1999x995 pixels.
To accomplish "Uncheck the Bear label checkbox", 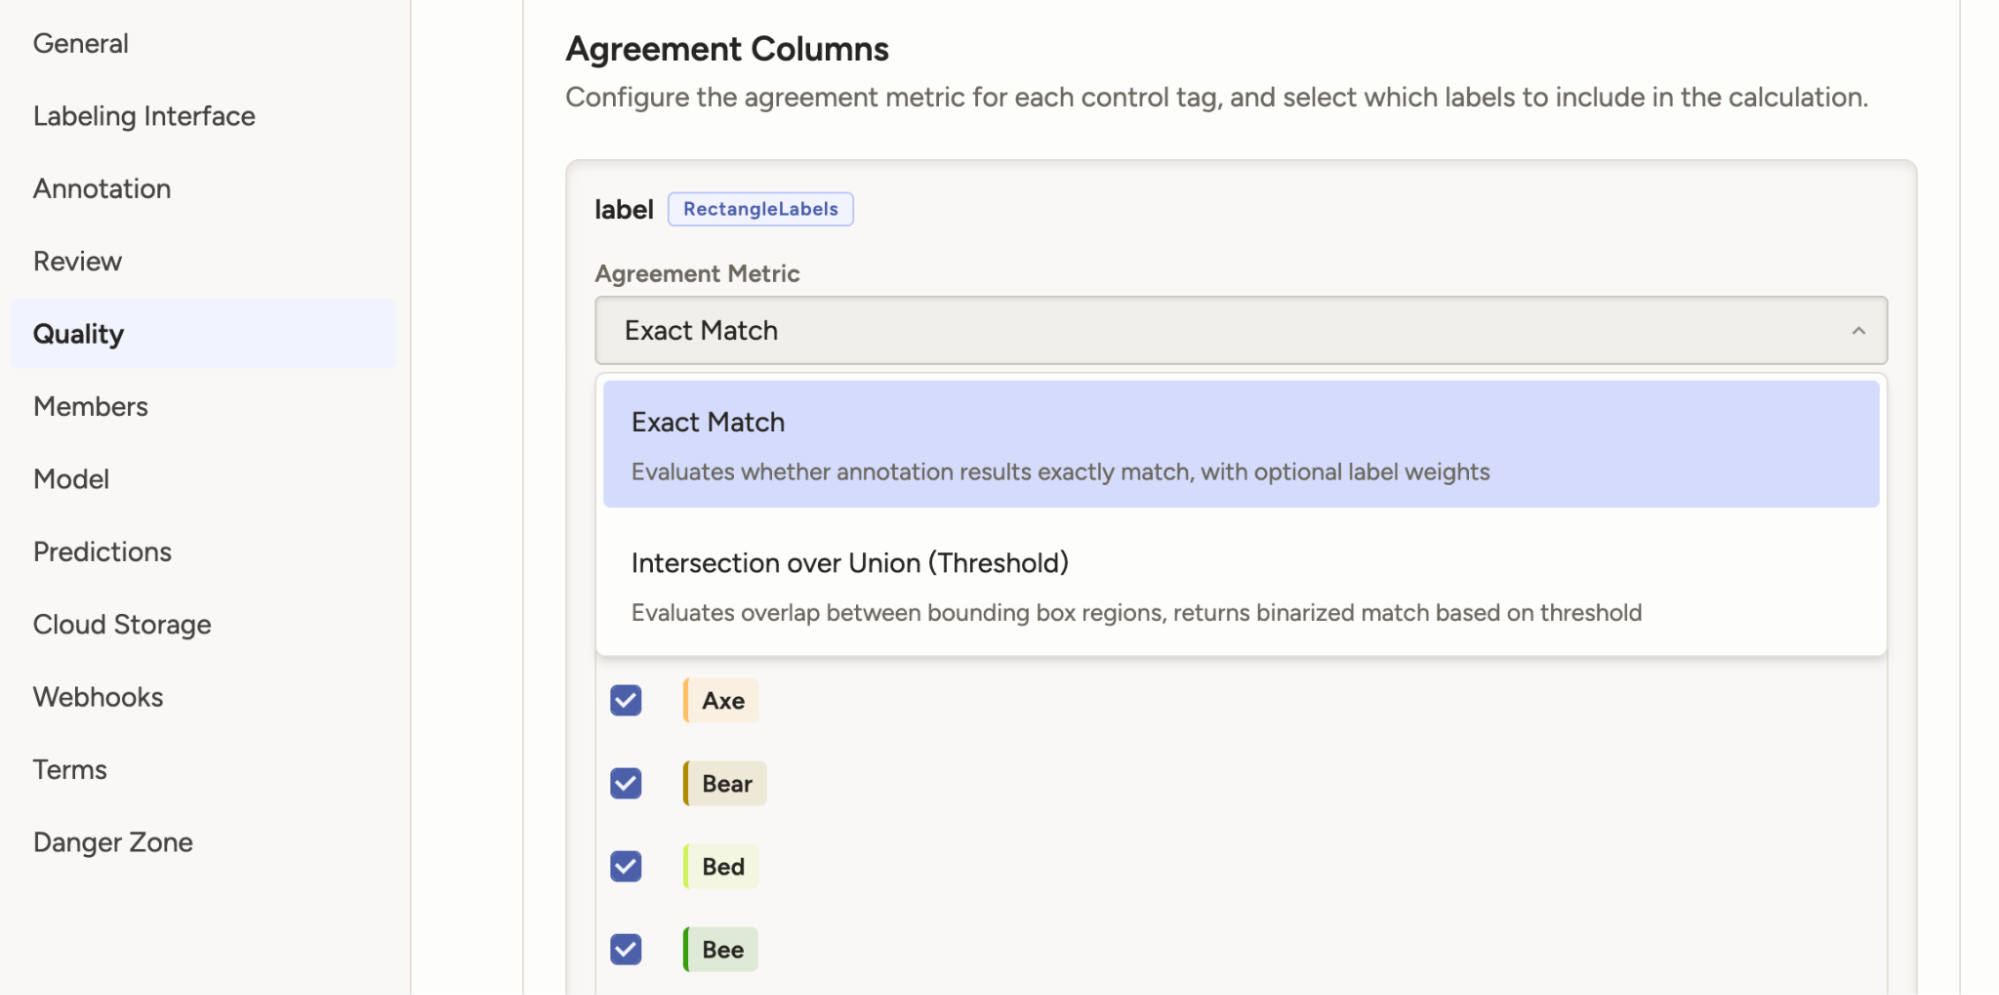I will click(626, 783).
